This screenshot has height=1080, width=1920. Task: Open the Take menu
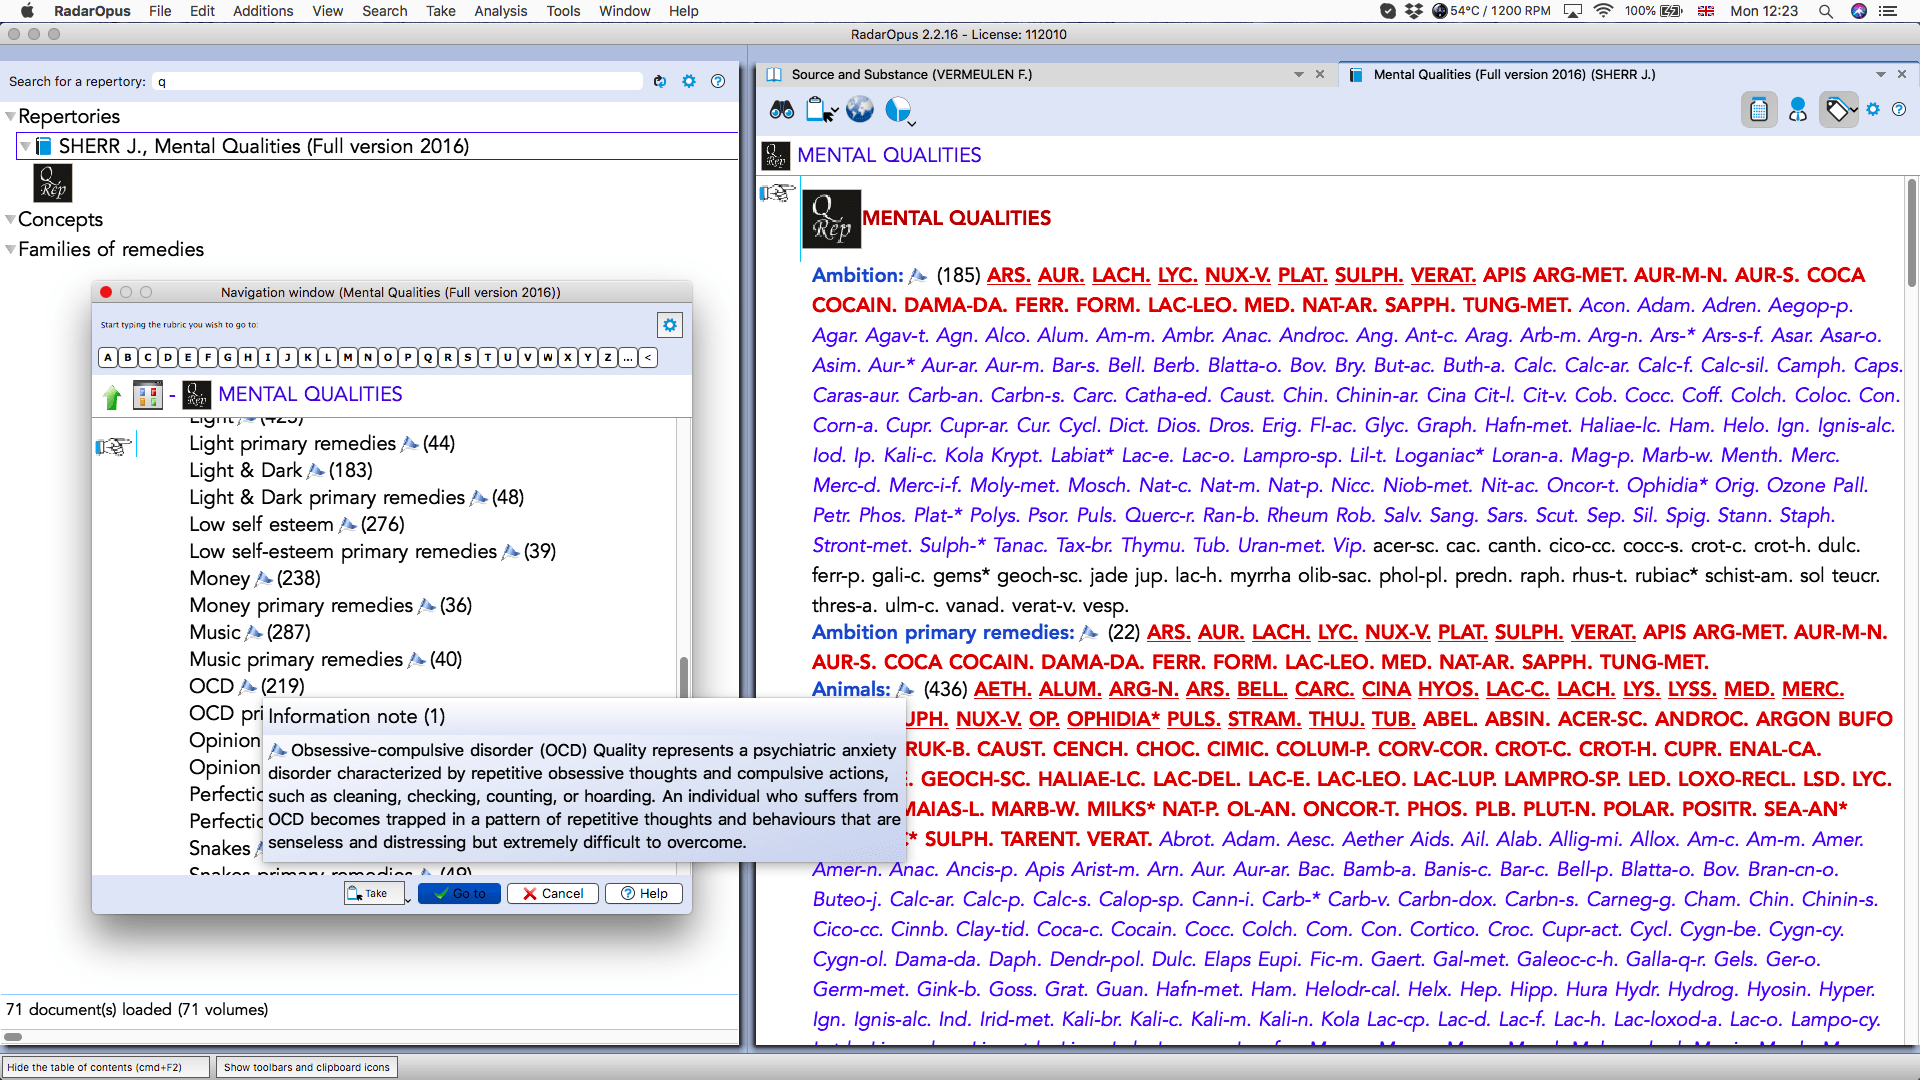[x=441, y=11]
